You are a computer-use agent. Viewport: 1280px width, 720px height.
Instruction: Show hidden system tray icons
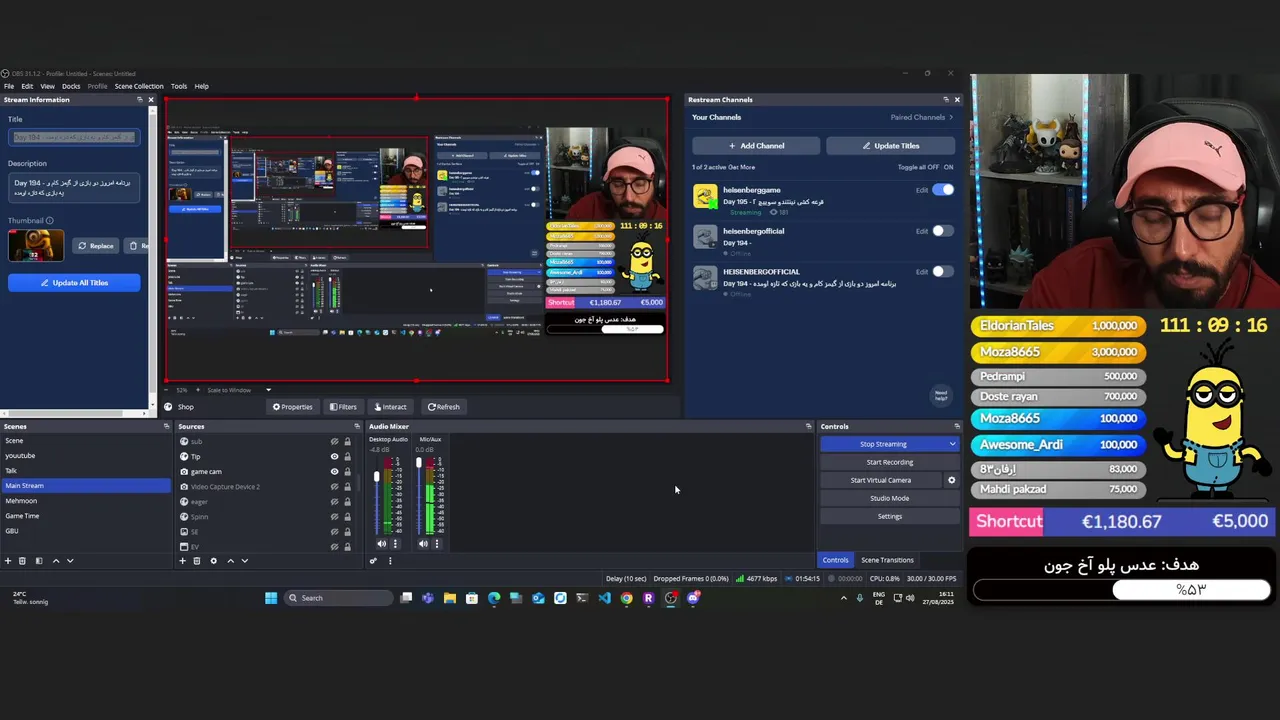[843, 598]
